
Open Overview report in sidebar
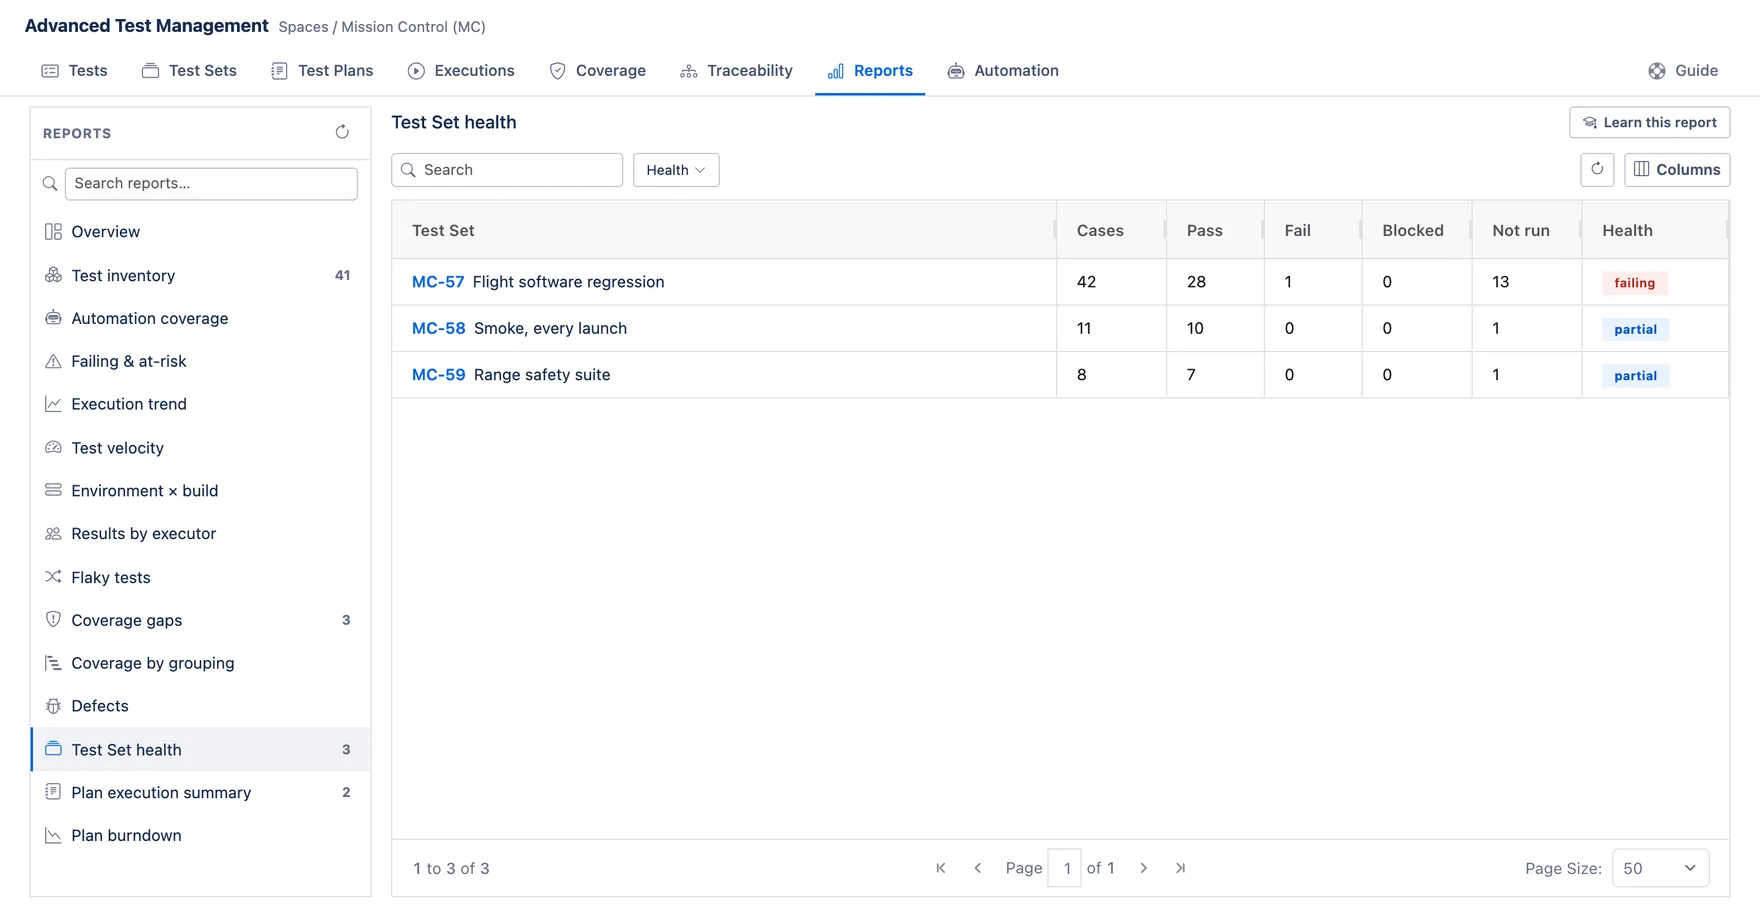pyautogui.click(x=201, y=232)
